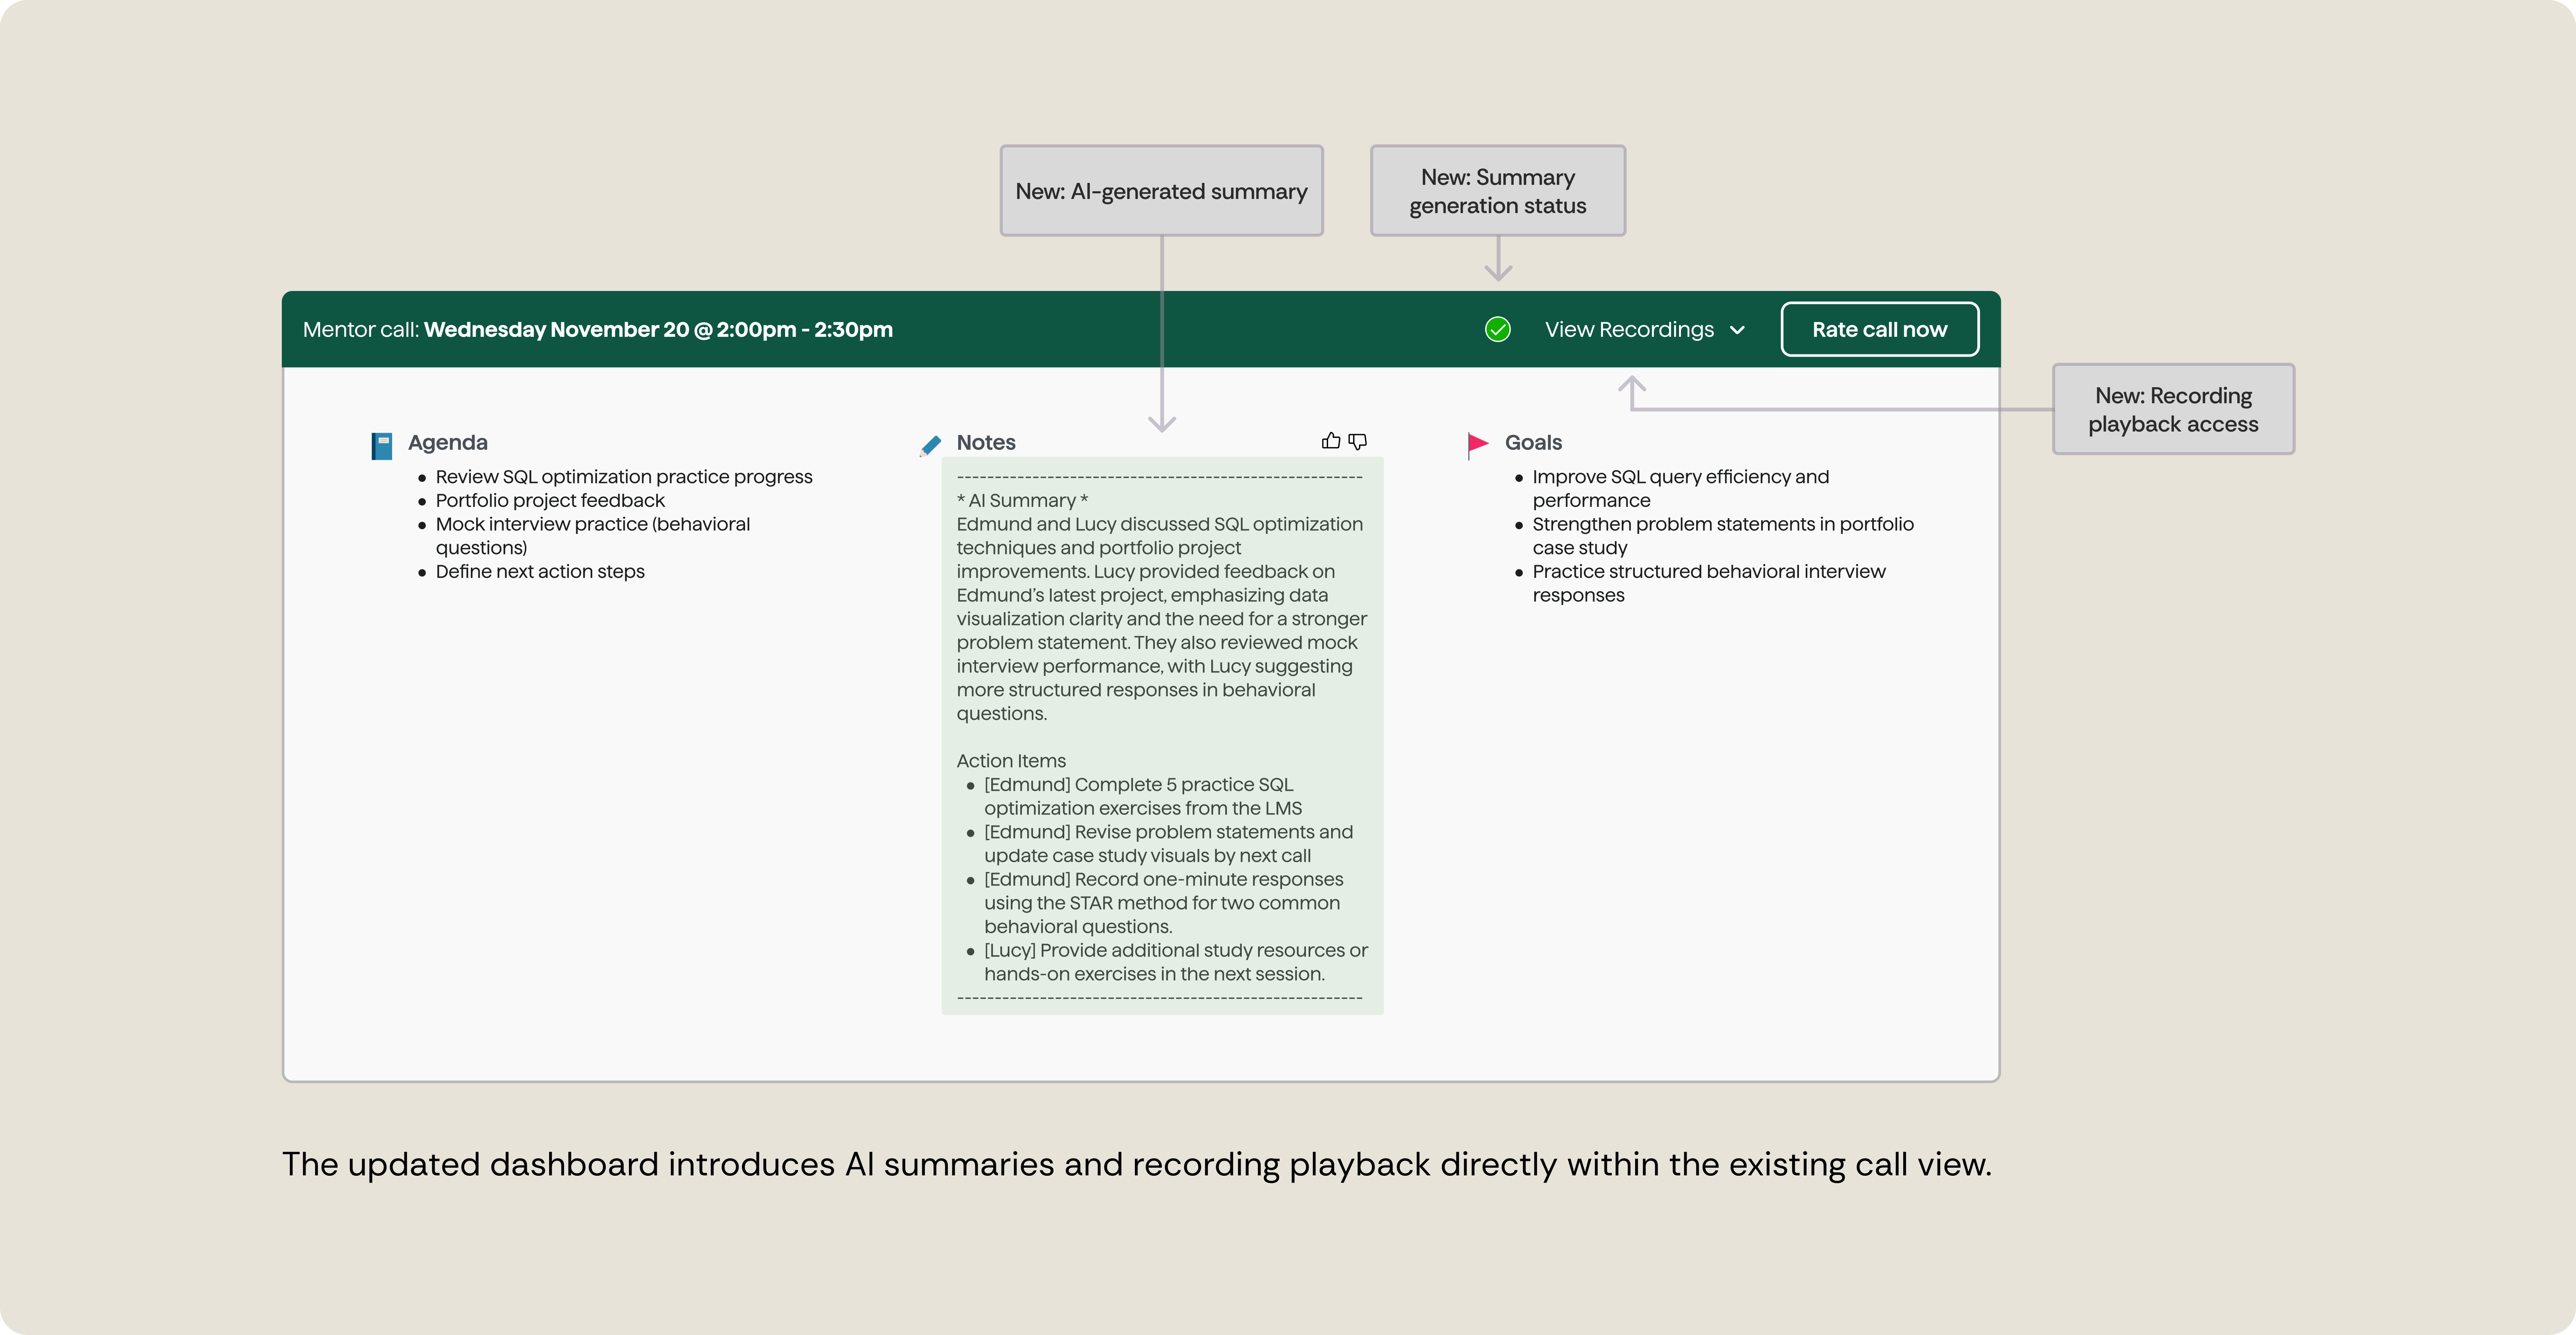This screenshot has height=1335, width=2576.
Task: Give the AI summary a thumbs down
Action: point(1357,441)
